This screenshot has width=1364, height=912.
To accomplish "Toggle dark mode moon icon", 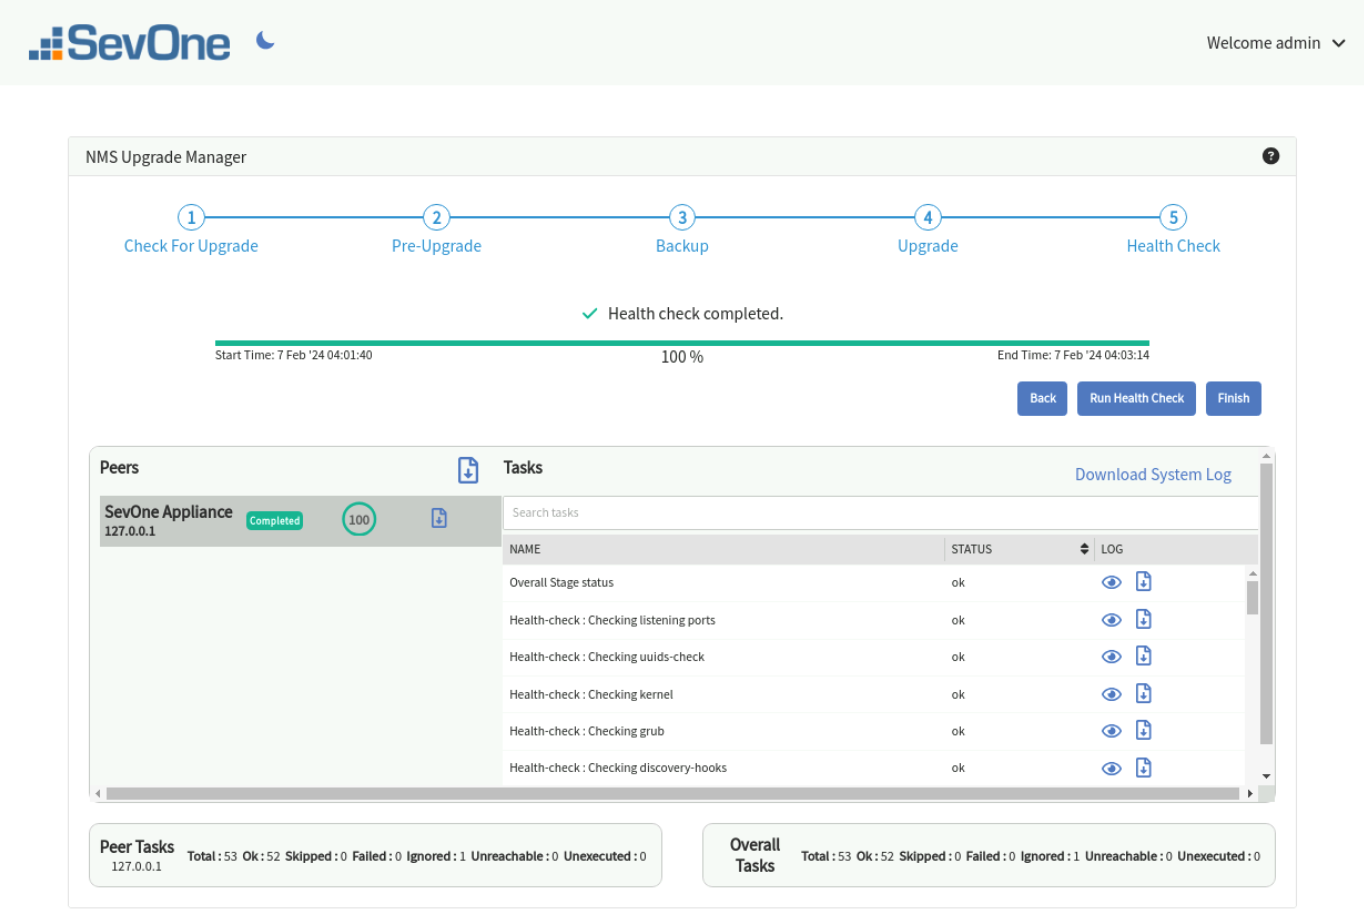I will click(265, 41).
